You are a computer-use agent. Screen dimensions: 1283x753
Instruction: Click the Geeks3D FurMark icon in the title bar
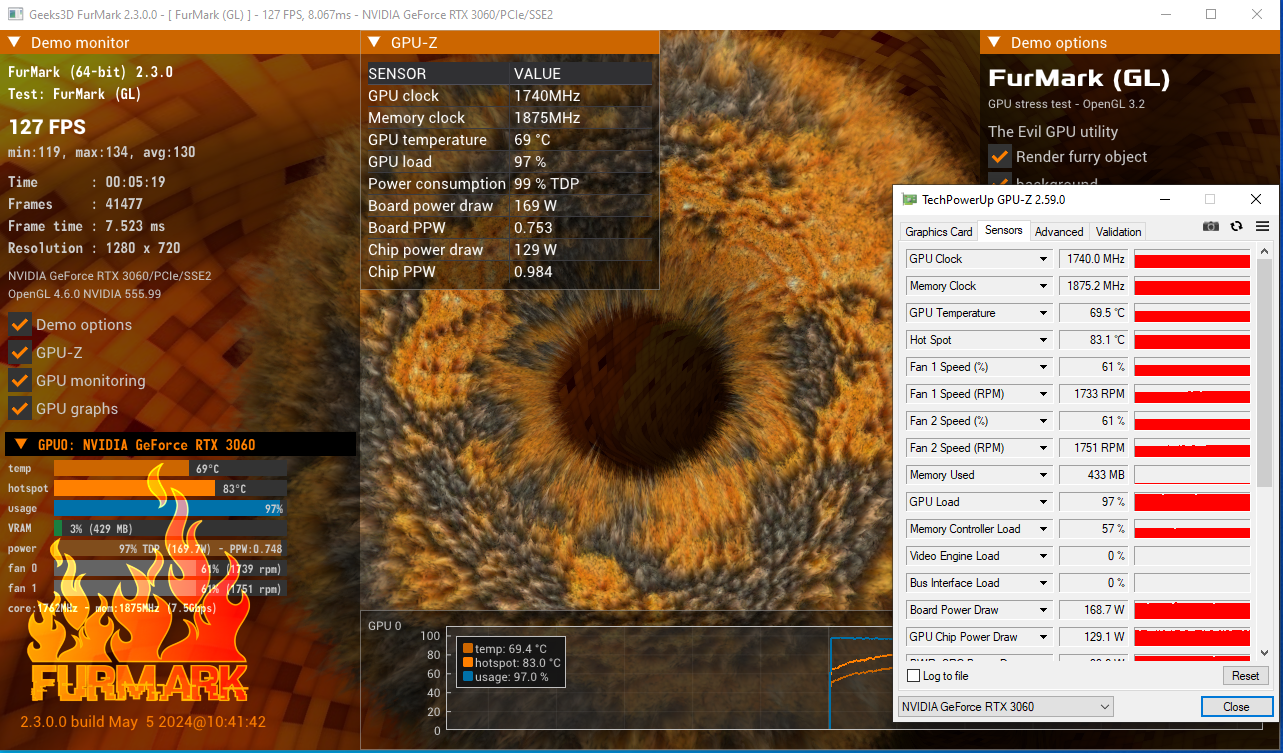pos(14,14)
